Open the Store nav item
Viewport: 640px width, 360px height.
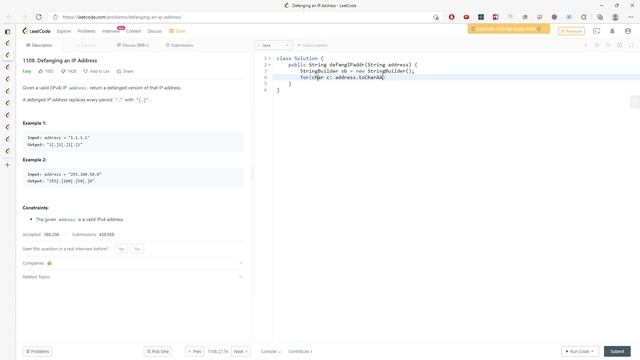[178, 31]
